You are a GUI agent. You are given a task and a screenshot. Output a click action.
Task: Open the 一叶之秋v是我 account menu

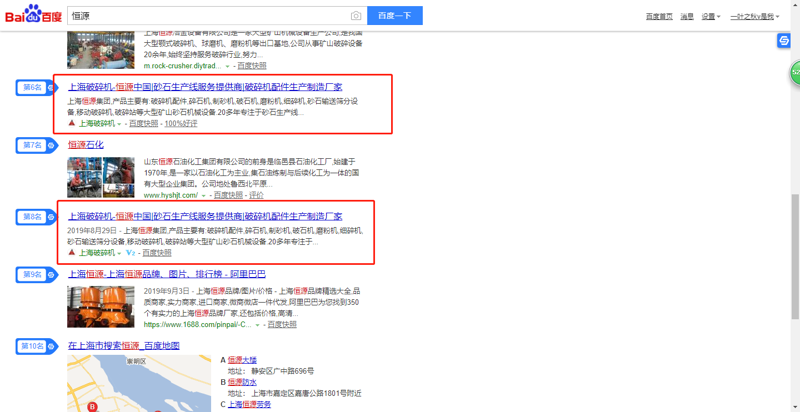[x=755, y=16]
